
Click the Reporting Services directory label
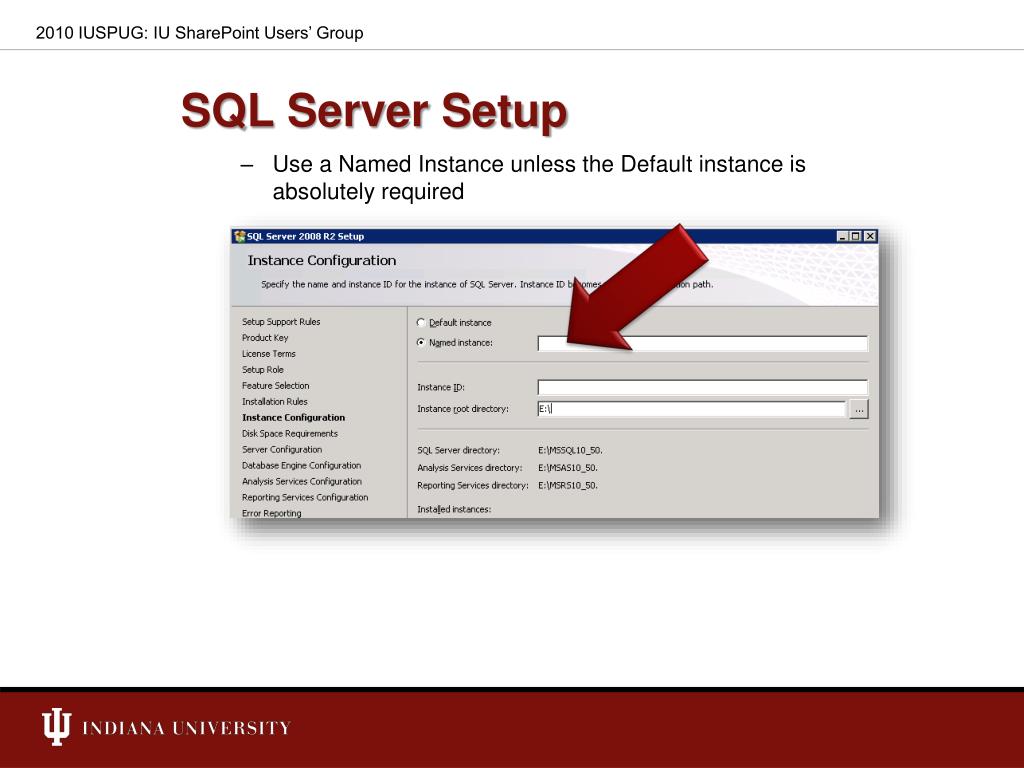click(x=472, y=486)
